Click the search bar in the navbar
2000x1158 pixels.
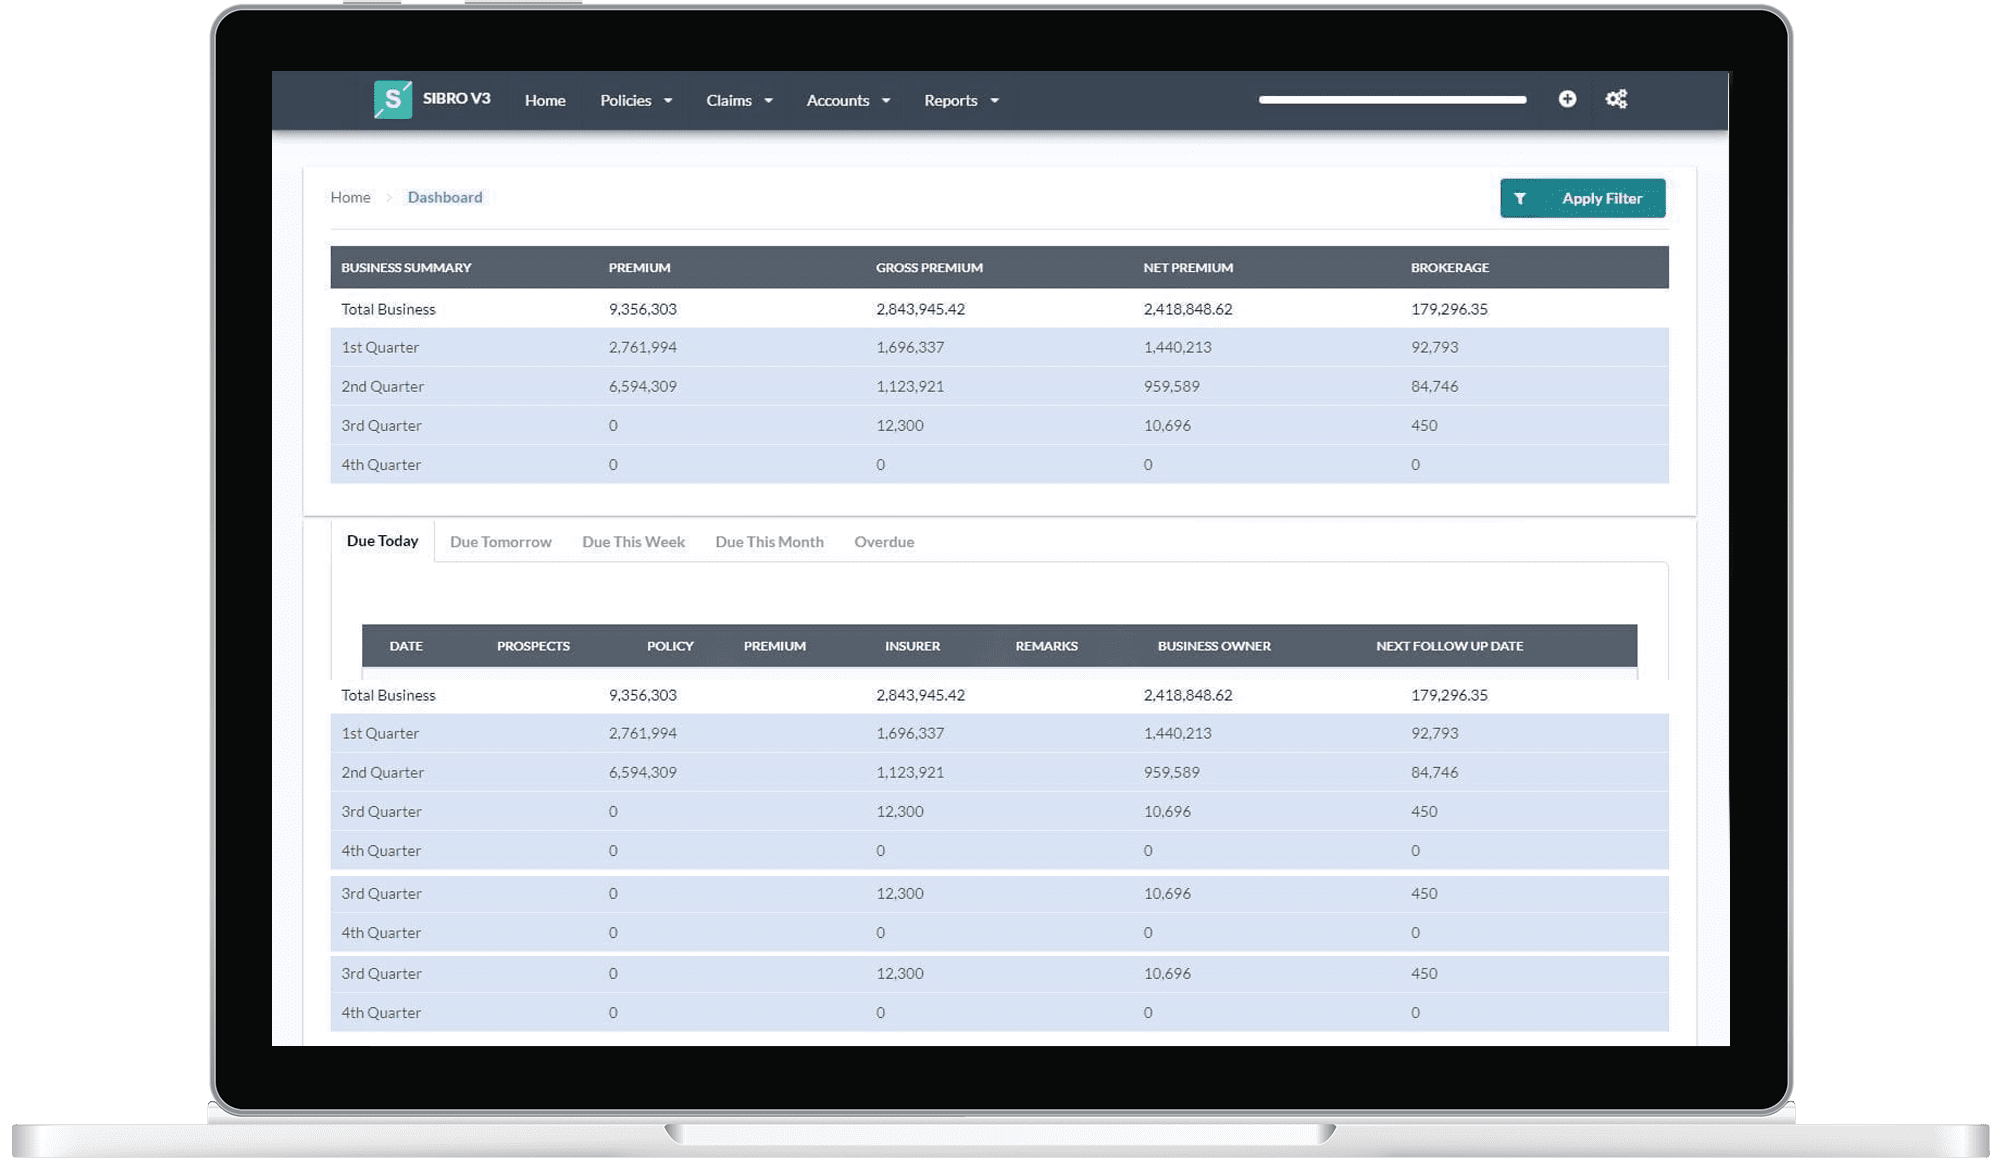[1392, 100]
